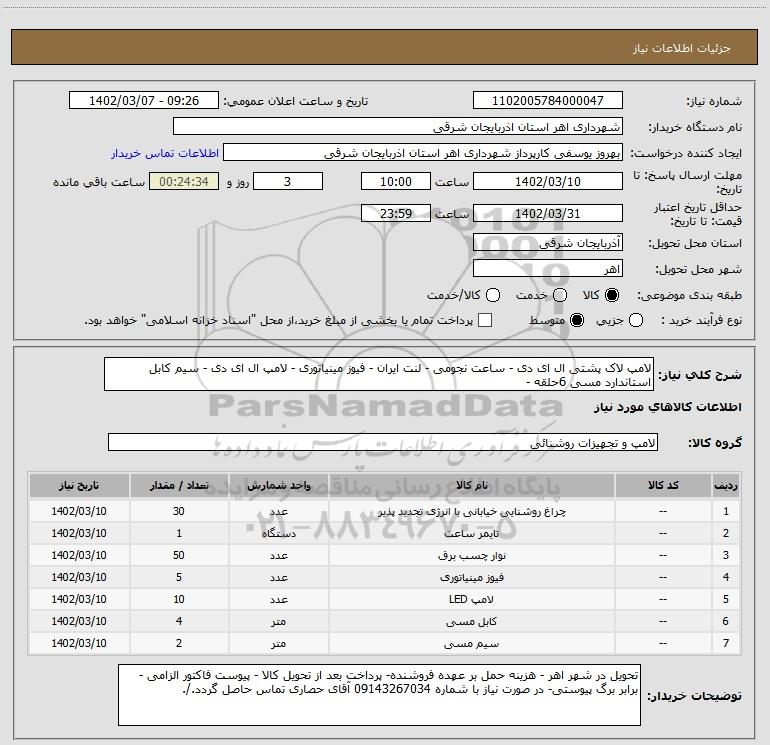The image size is (770, 745).
Task: Select the خدمت radio button
Action: (560, 295)
